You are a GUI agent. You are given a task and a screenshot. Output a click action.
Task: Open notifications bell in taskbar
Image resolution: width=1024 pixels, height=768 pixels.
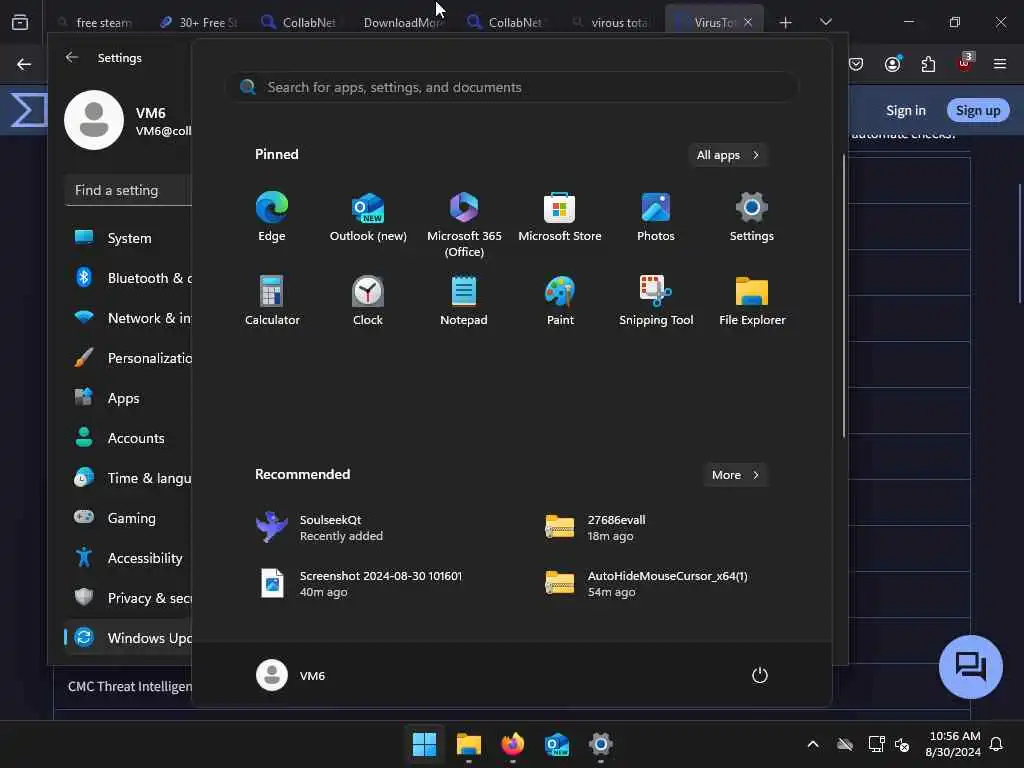[x=997, y=744]
